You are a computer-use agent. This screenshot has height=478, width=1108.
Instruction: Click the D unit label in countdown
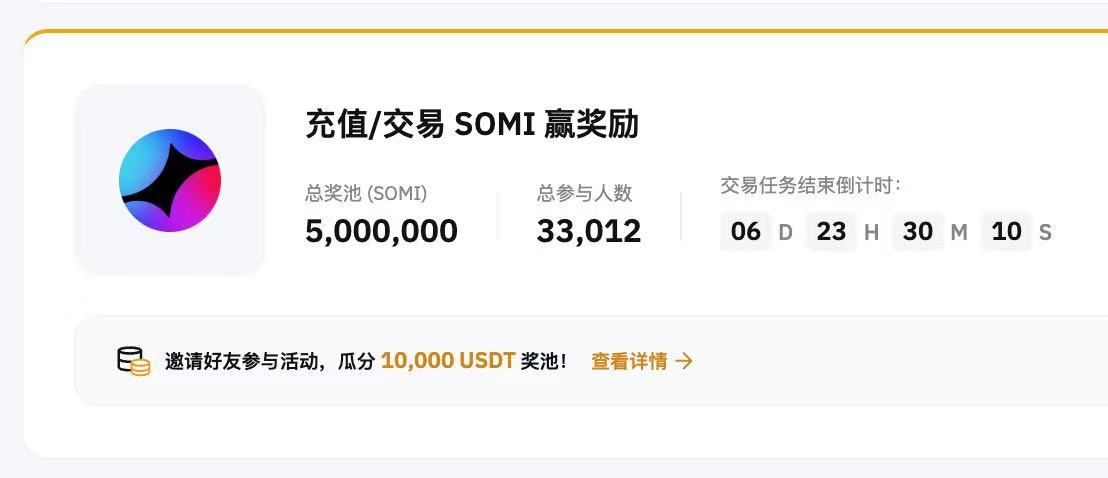[785, 232]
